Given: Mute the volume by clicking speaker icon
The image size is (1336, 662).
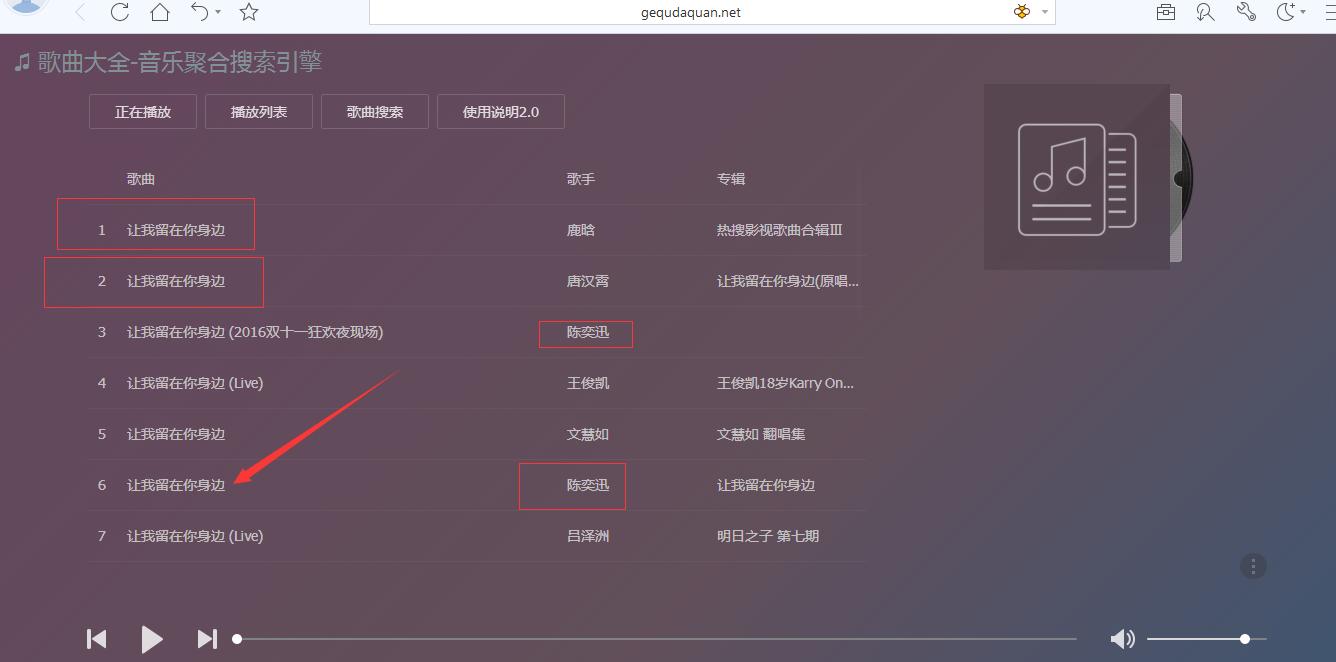Looking at the screenshot, I should click(1122, 638).
